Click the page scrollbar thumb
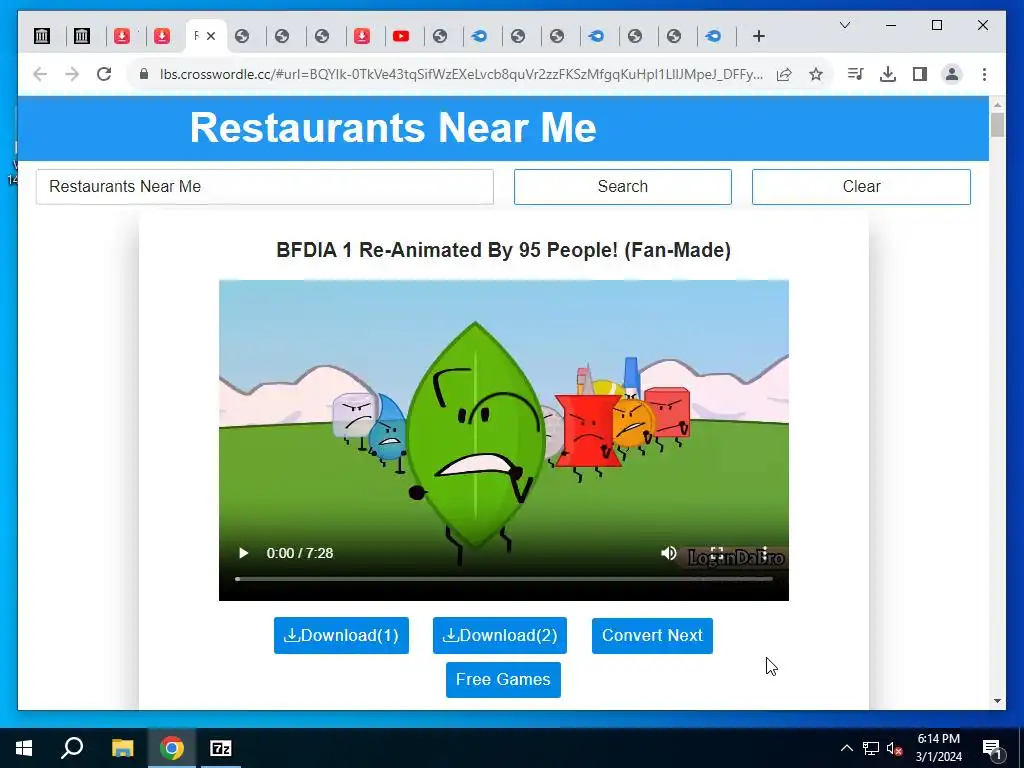Screen dimensions: 1024x768 coord(997,125)
